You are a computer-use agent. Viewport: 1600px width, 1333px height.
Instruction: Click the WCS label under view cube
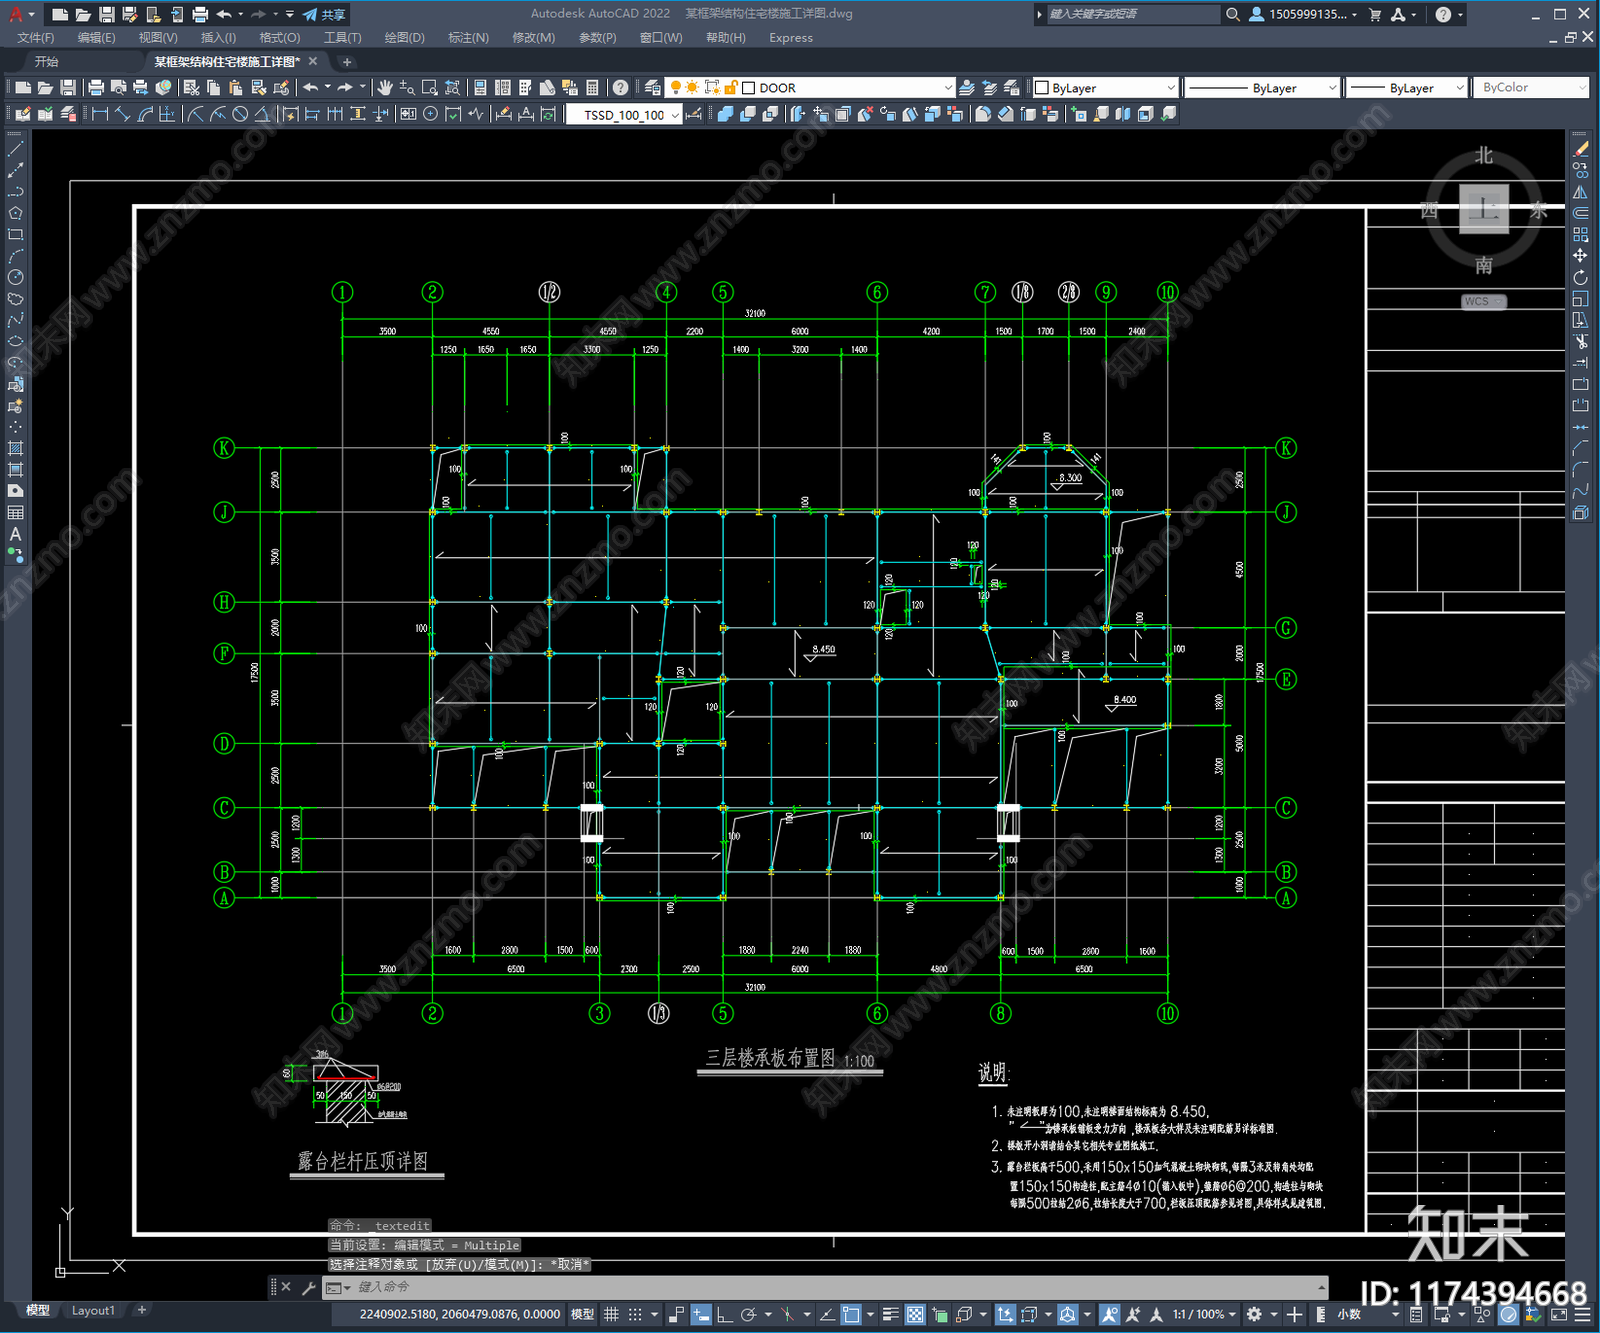click(1483, 301)
